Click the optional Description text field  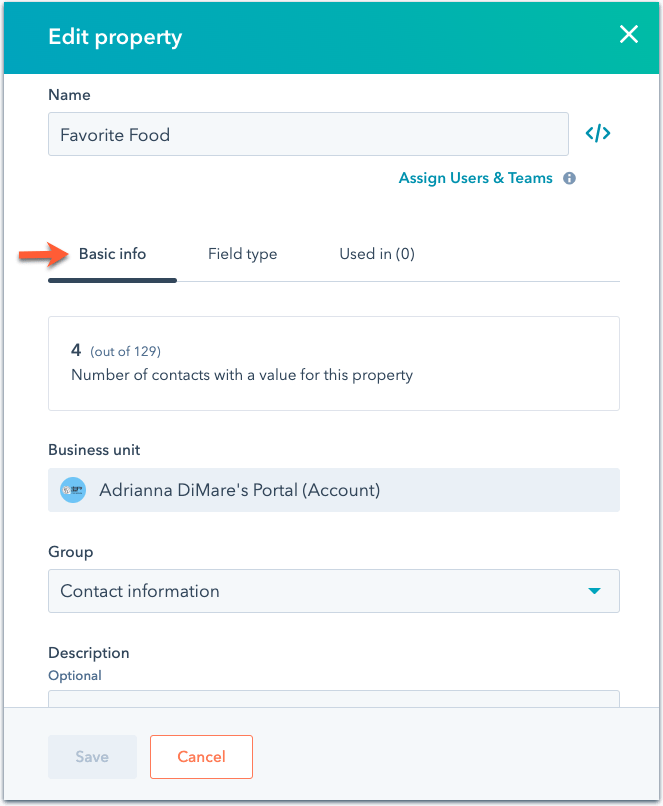tap(334, 699)
